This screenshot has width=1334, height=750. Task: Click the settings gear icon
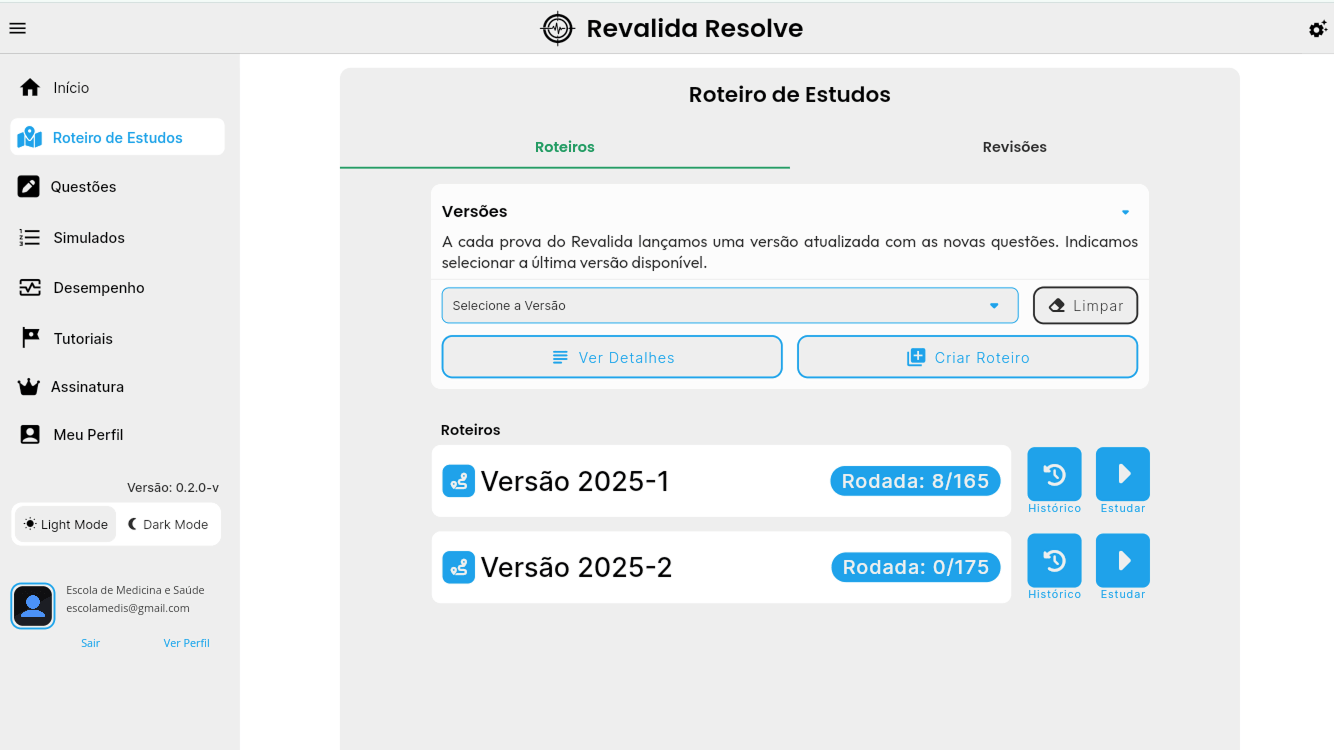pos(1318,29)
